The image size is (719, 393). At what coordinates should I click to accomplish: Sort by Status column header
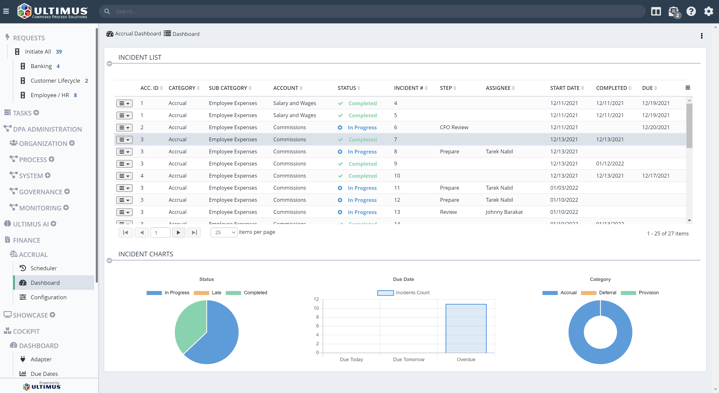(348, 88)
